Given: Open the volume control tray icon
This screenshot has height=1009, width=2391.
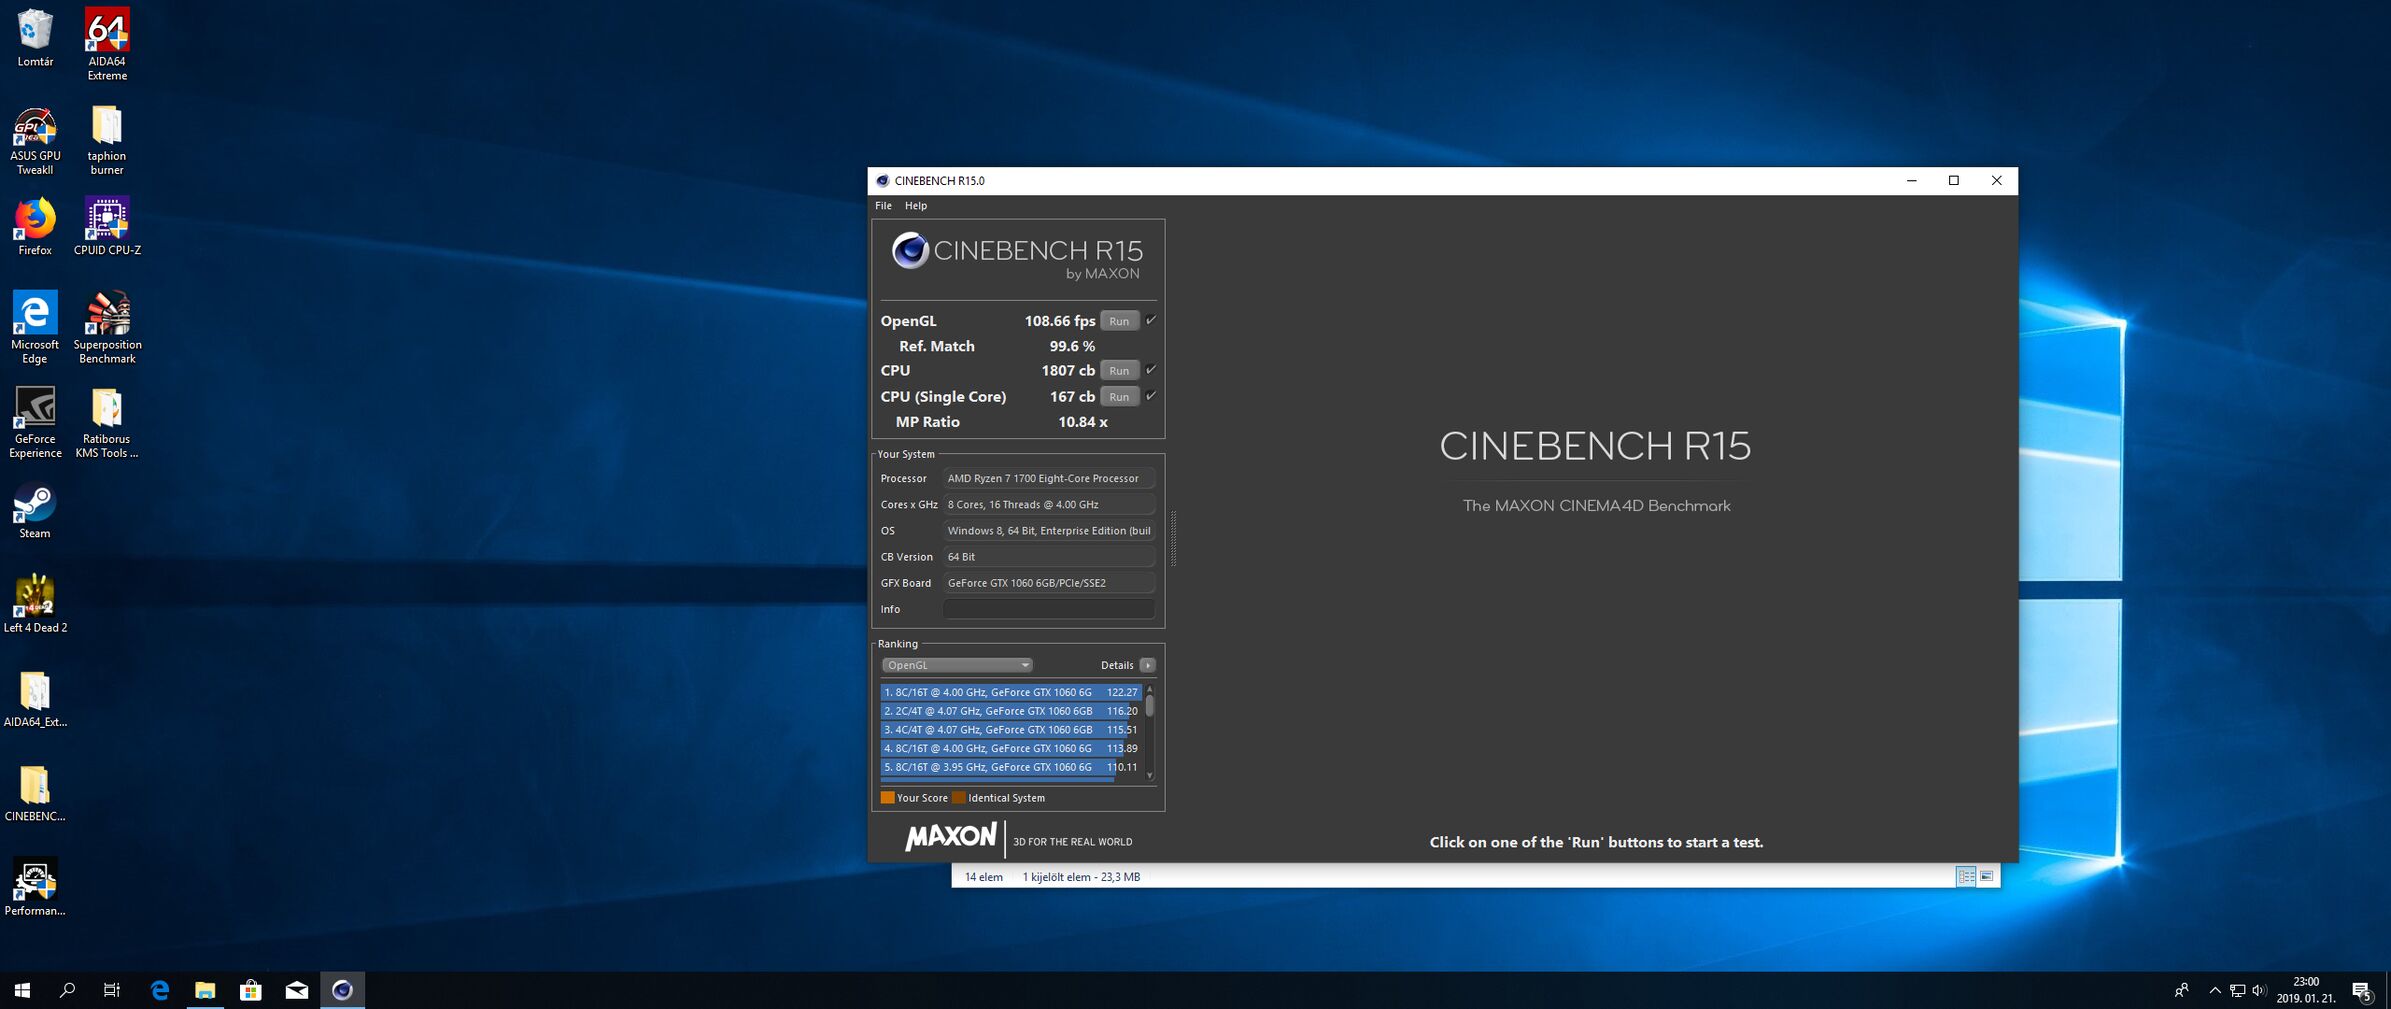Looking at the screenshot, I should pyautogui.click(x=2259, y=991).
